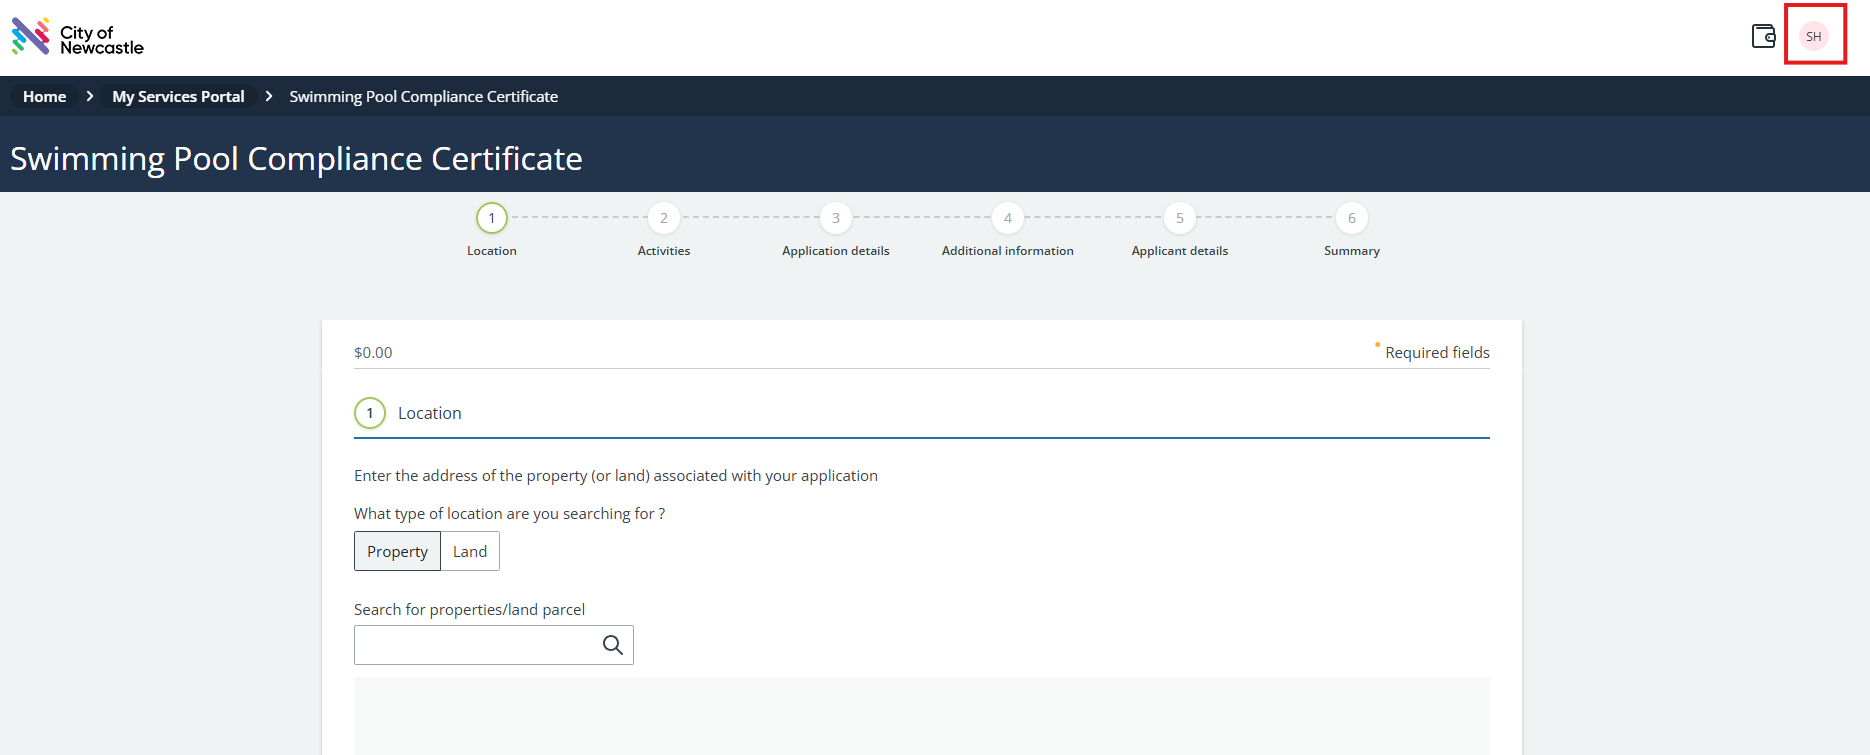The width and height of the screenshot is (1870, 755).
Task: Select step 4 Additional information
Action: 1007,218
